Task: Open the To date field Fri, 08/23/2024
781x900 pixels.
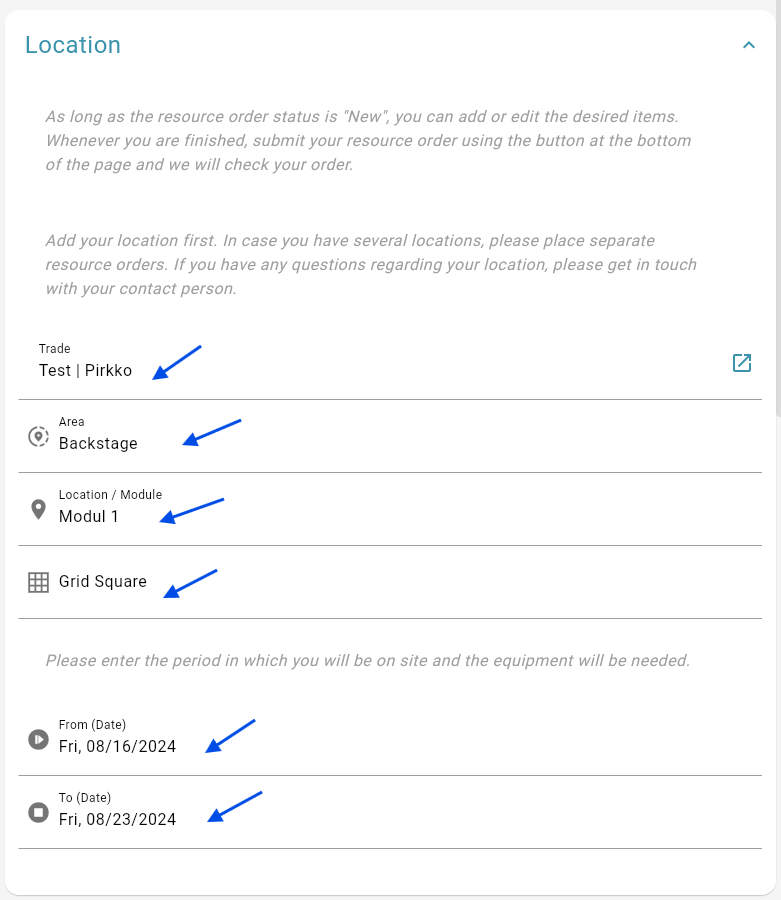Action: 390,812
